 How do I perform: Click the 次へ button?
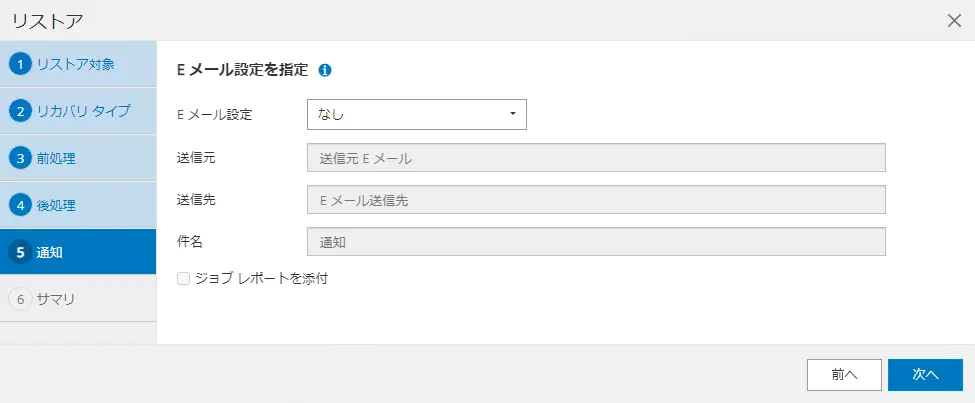pos(925,375)
